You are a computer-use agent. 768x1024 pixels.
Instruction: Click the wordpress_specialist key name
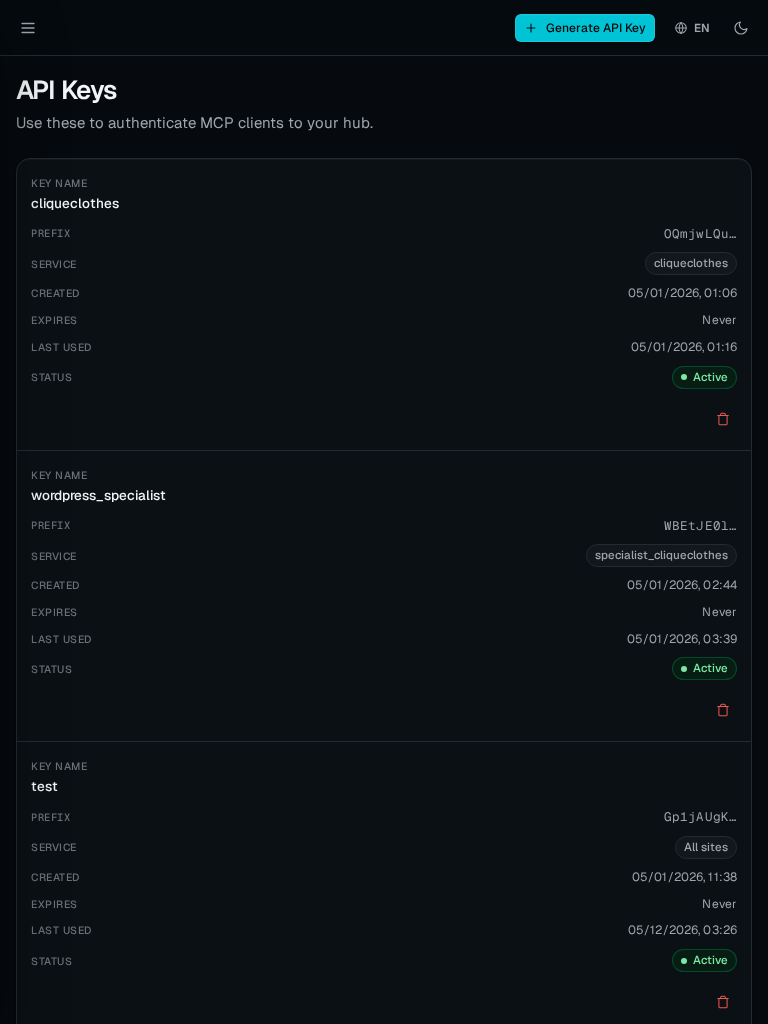[99, 496]
